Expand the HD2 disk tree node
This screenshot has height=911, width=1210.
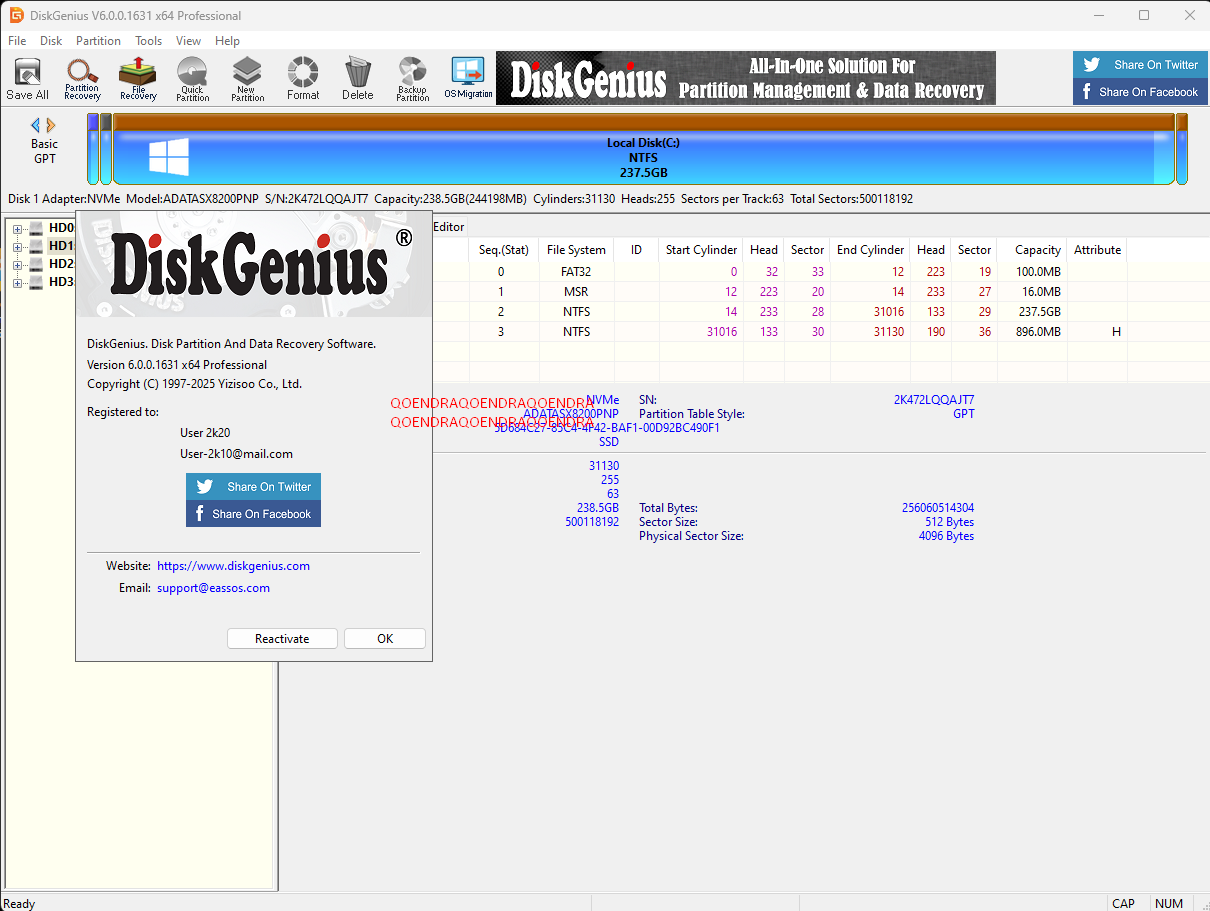pos(17,265)
